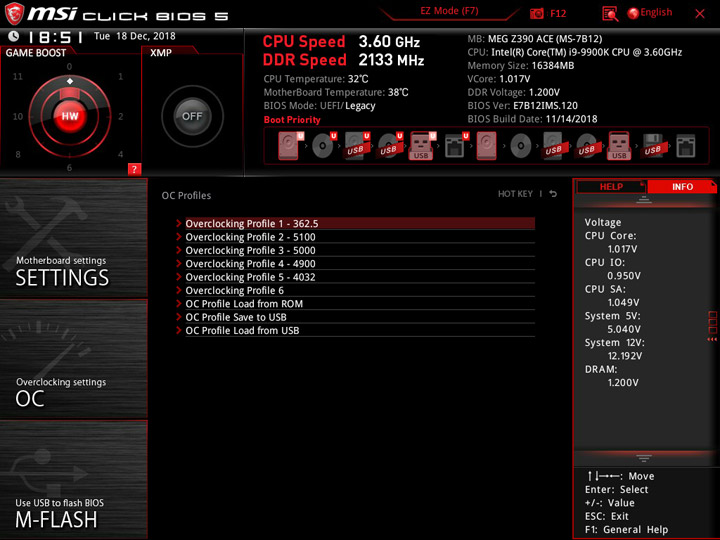Click the back arrow next to HOT KEY
720x540 pixels.
553,194
